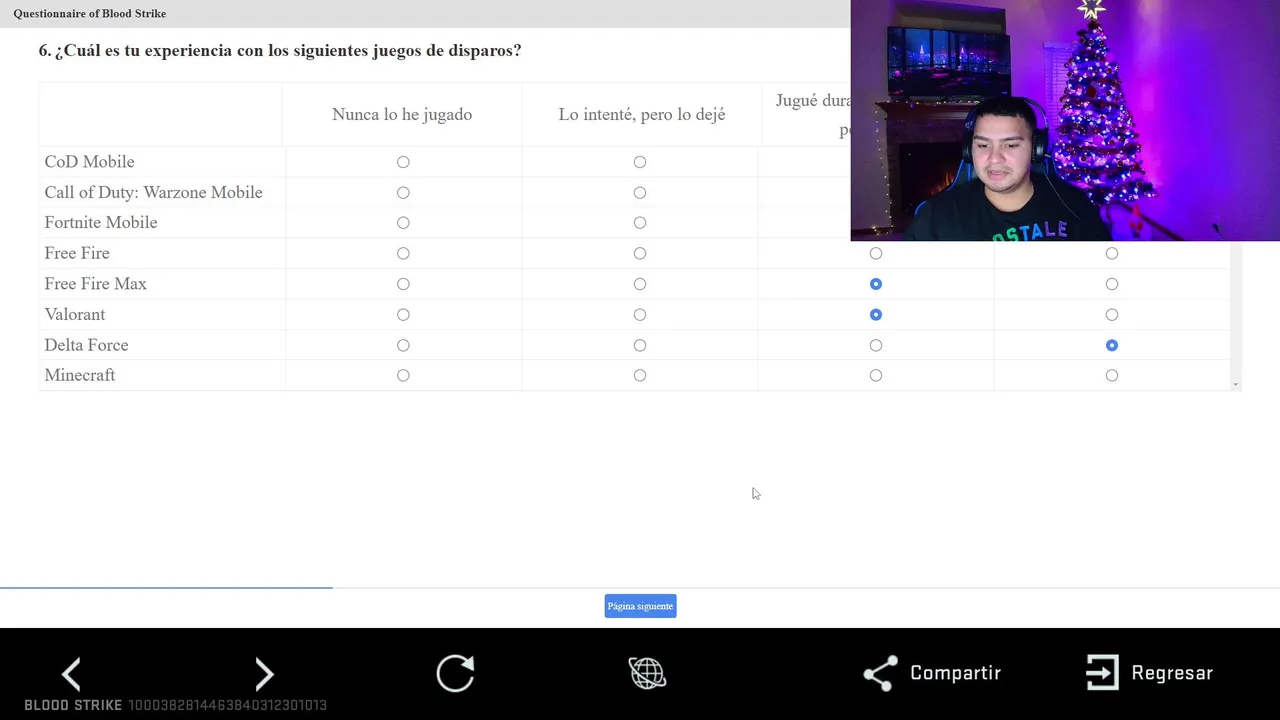Select fourth column option for Free Fire Max
Viewport: 1280px width, 720px height.
[x=1112, y=284]
